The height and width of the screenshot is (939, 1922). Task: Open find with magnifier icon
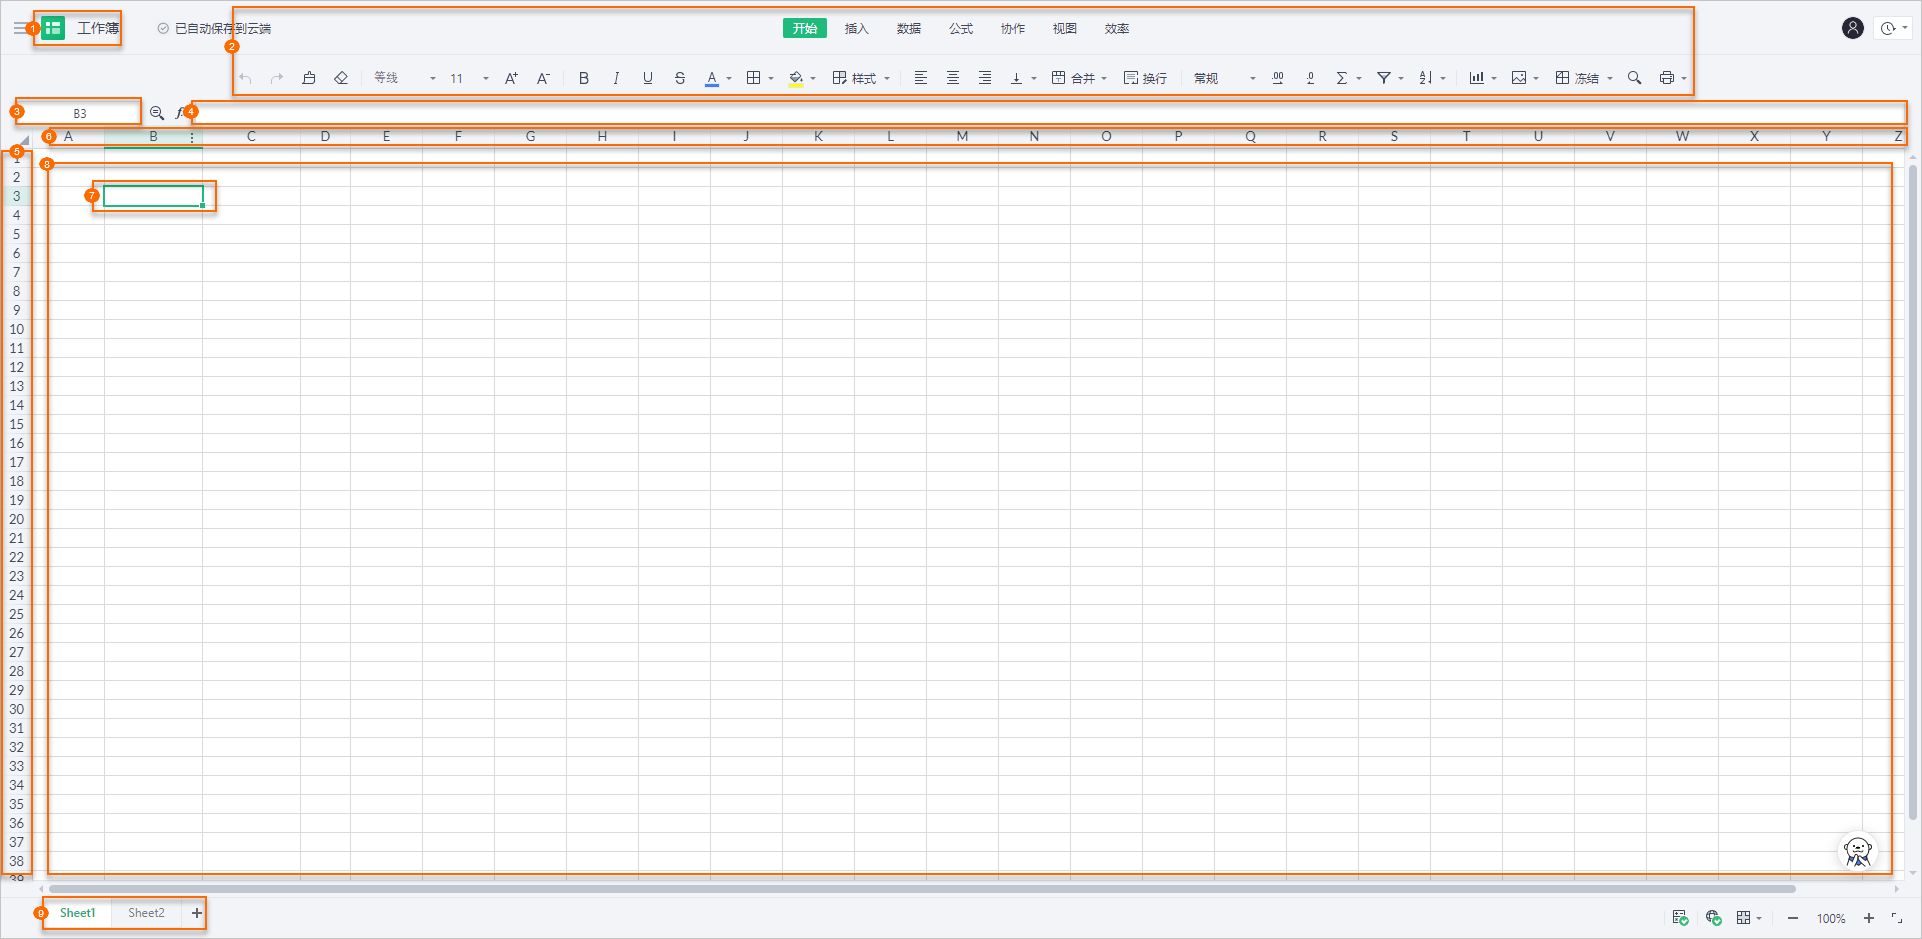(x=1635, y=78)
